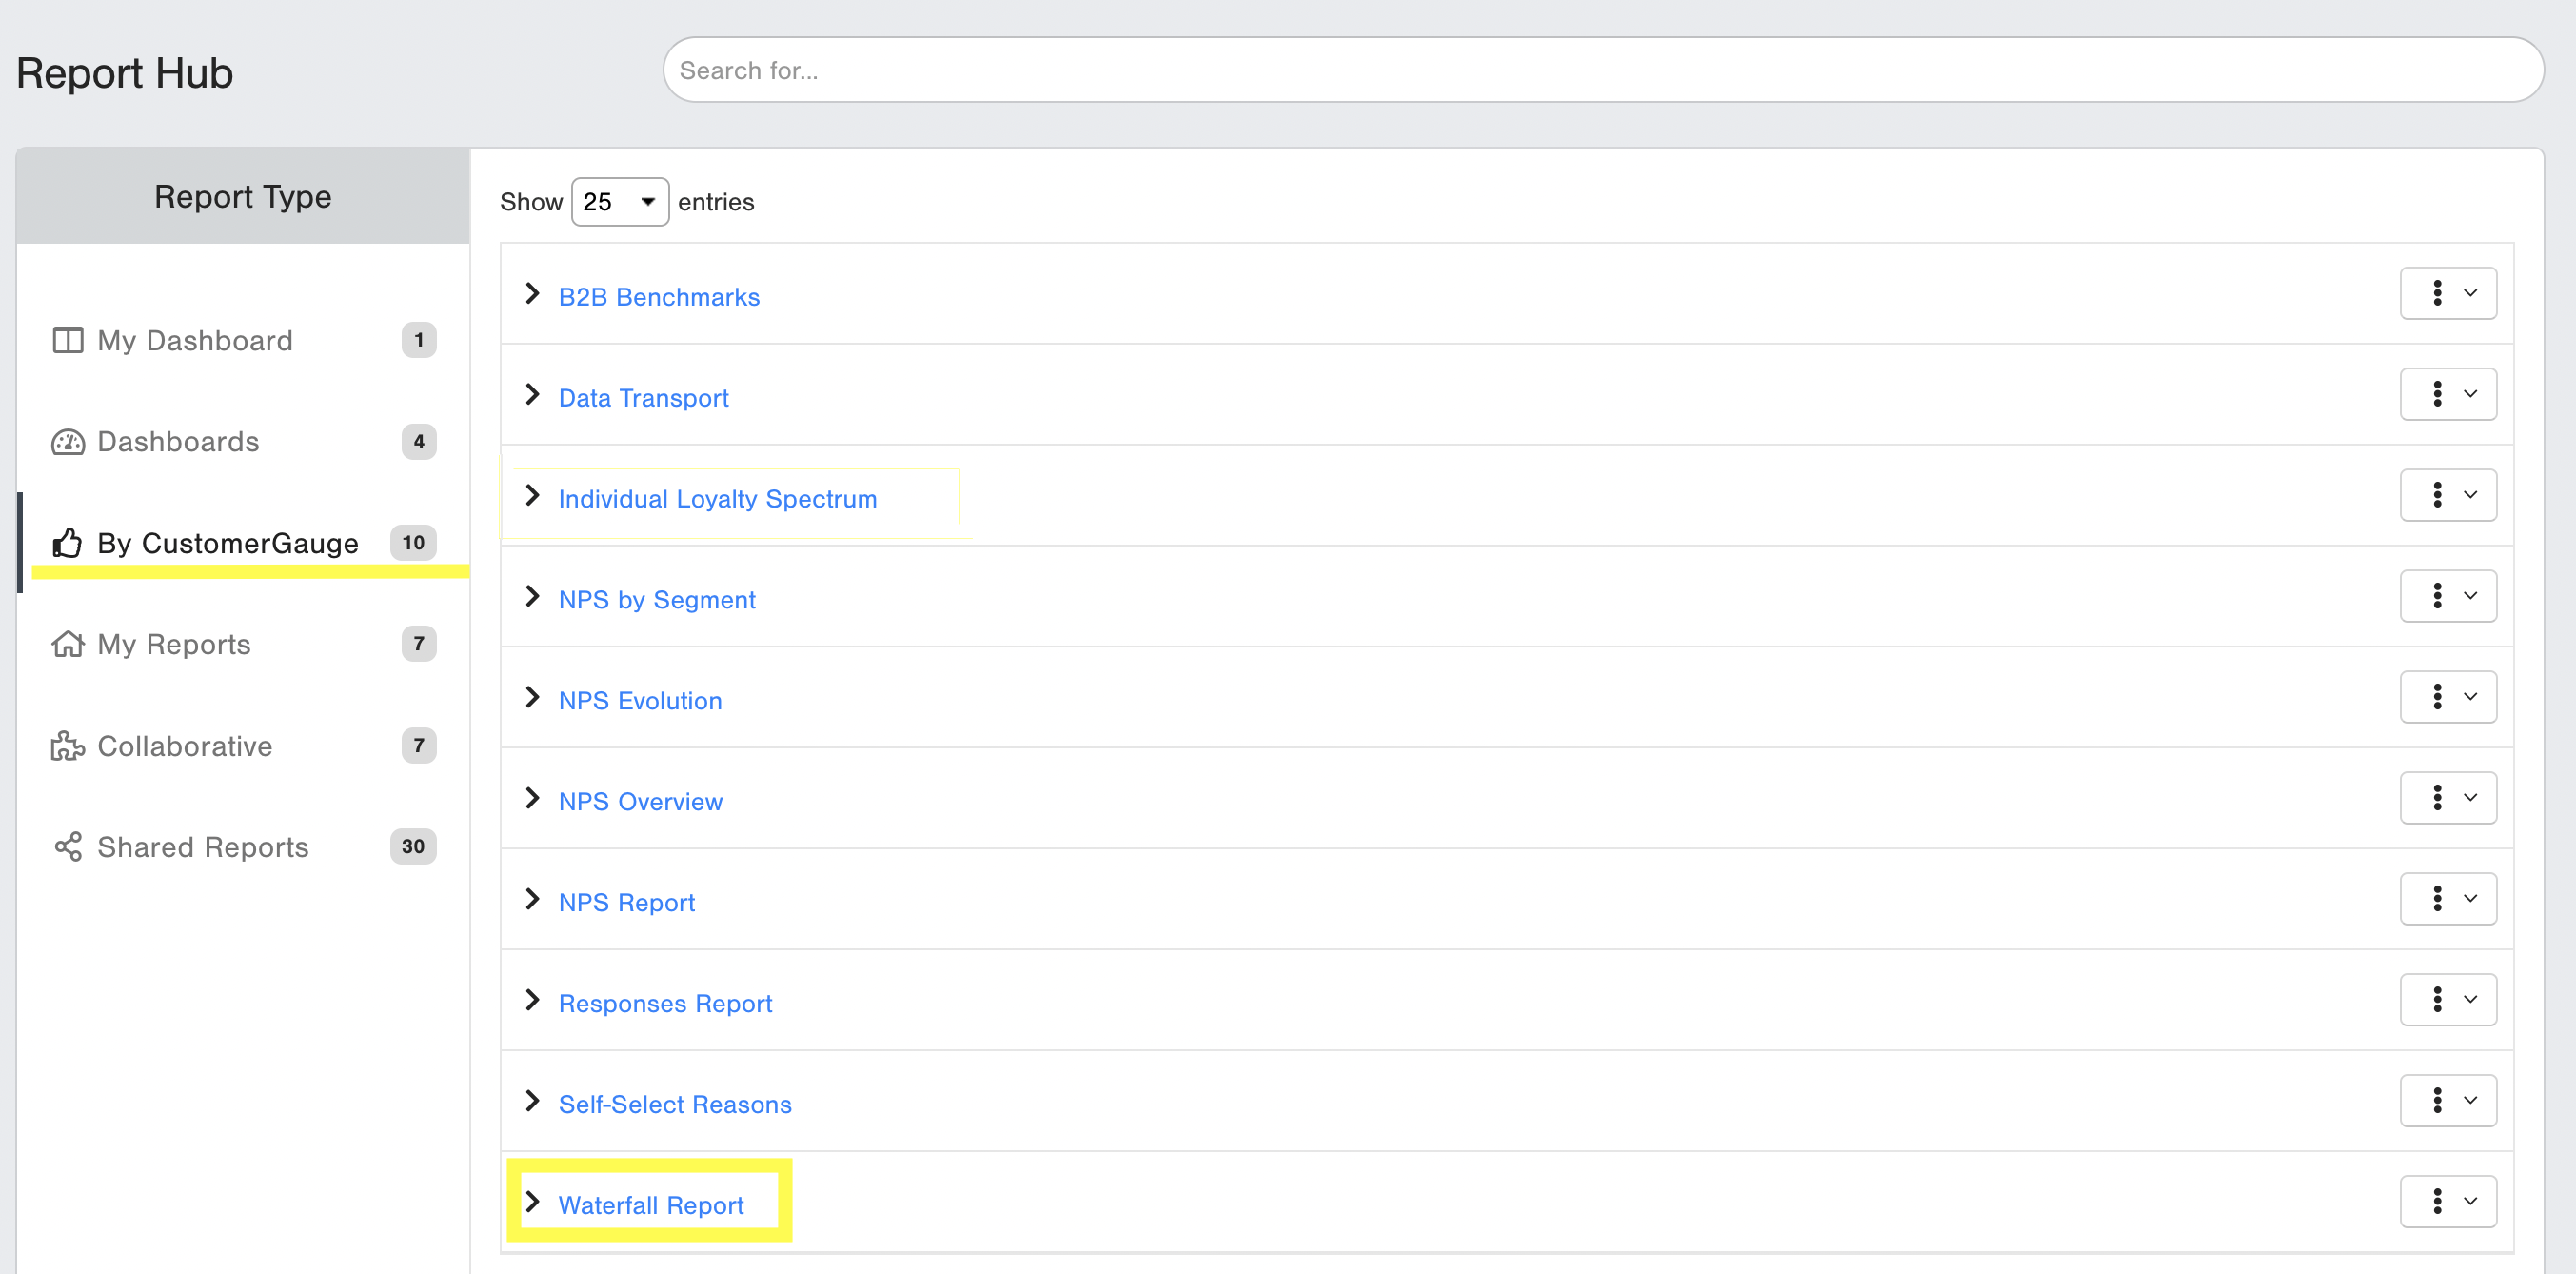Image resolution: width=2576 pixels, height=1274 pixels.
Task: Open the Show 25 entries dropdown
Action: (x=619, y=202)
